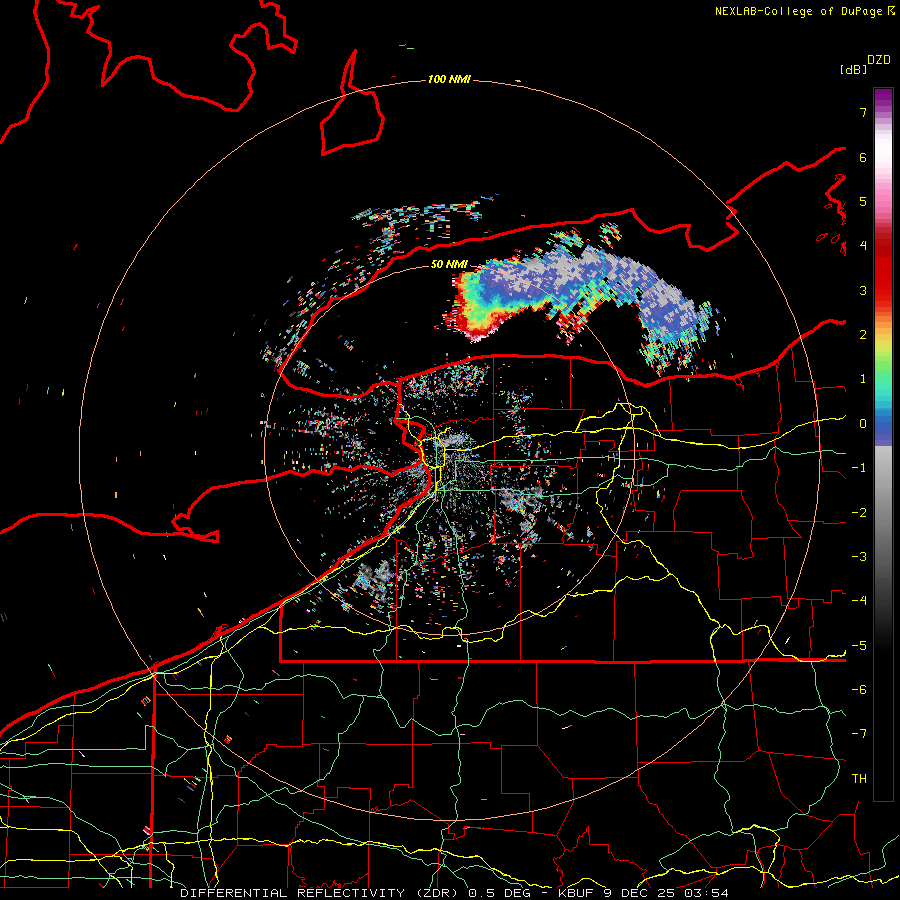Click the -3 dB scale value
The image size is (900, 900).
[x=859, y=556]
